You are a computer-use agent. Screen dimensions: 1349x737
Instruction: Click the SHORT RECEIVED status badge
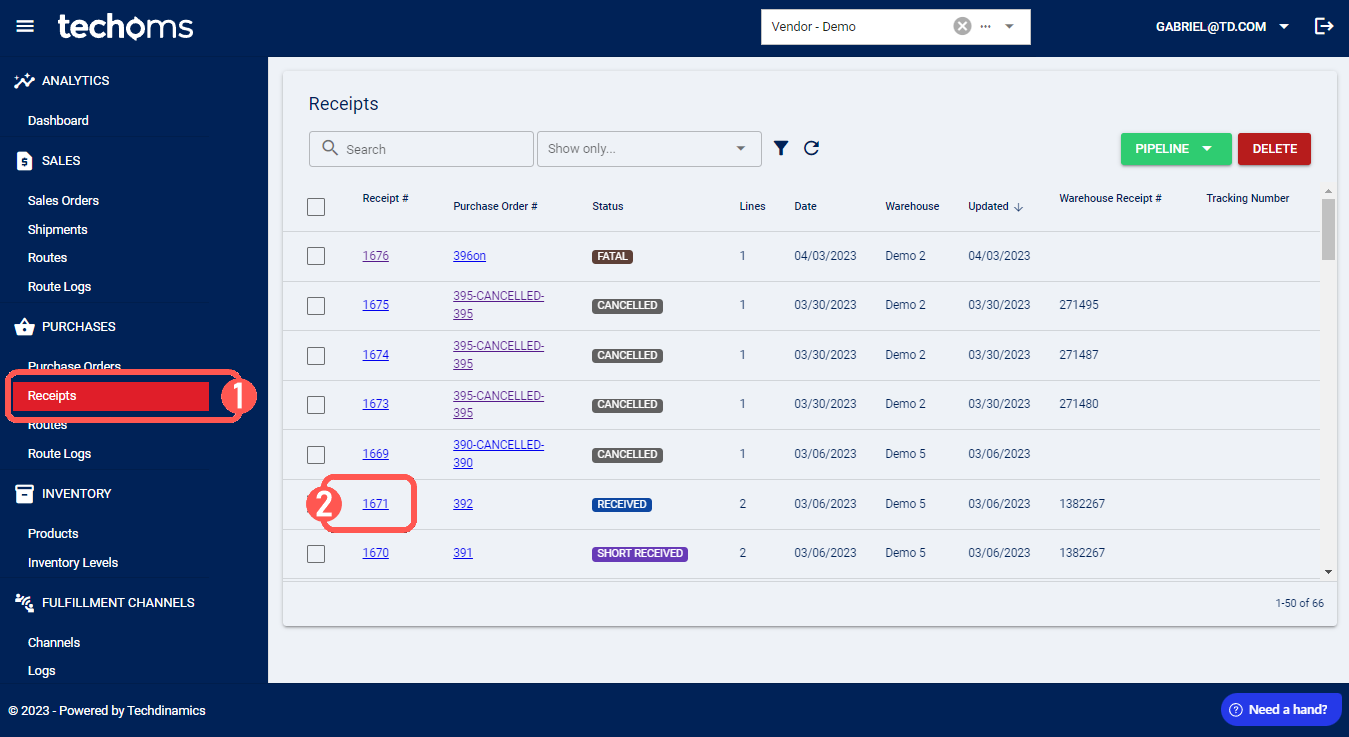pyautogui.click(x=640, y=553)
